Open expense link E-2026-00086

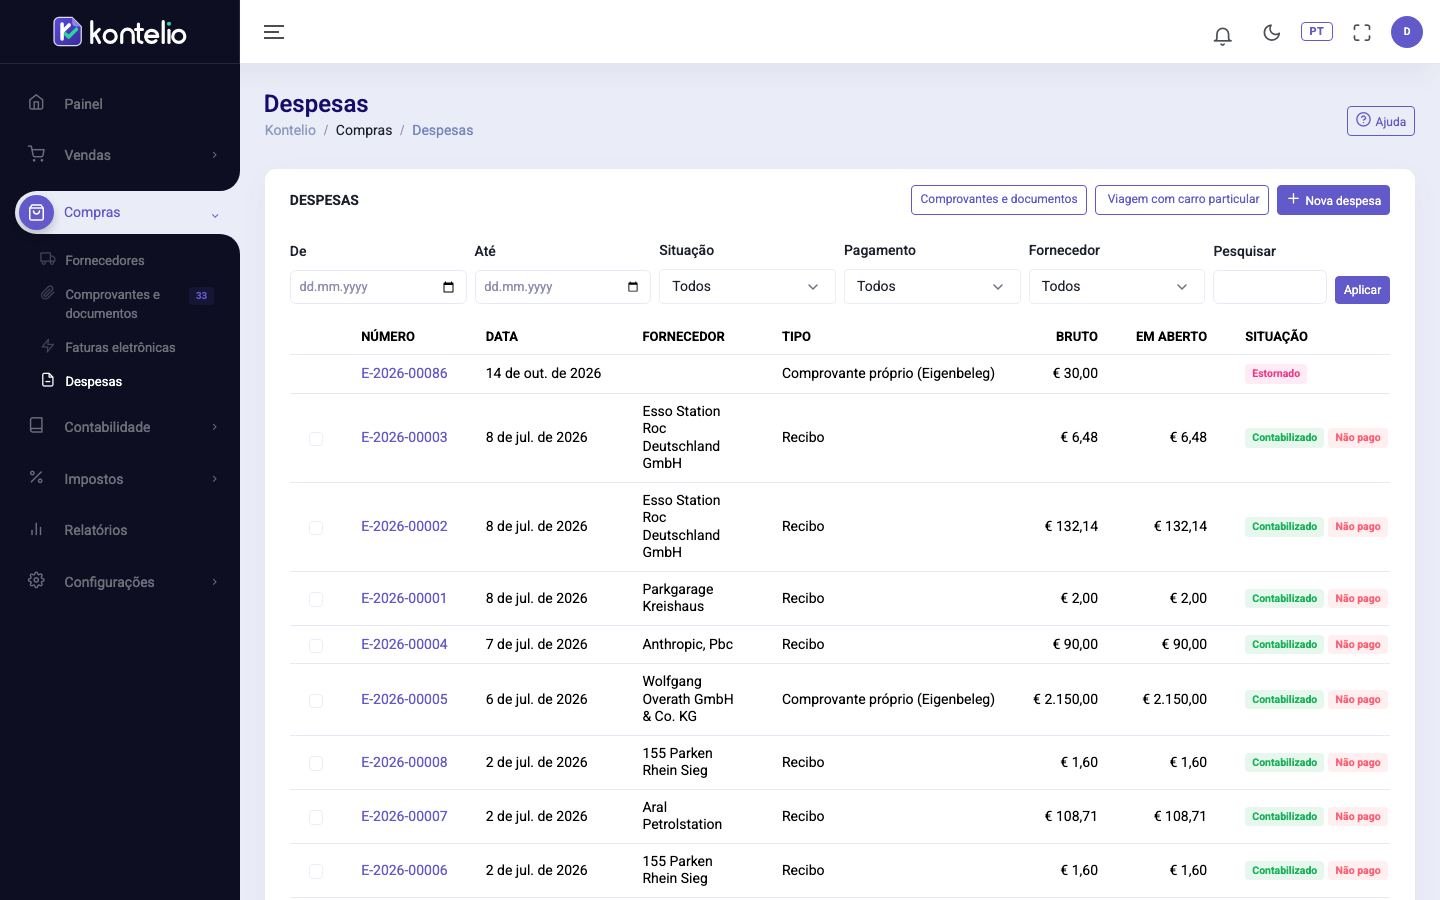pyautogui.click(x=404, y=373)
